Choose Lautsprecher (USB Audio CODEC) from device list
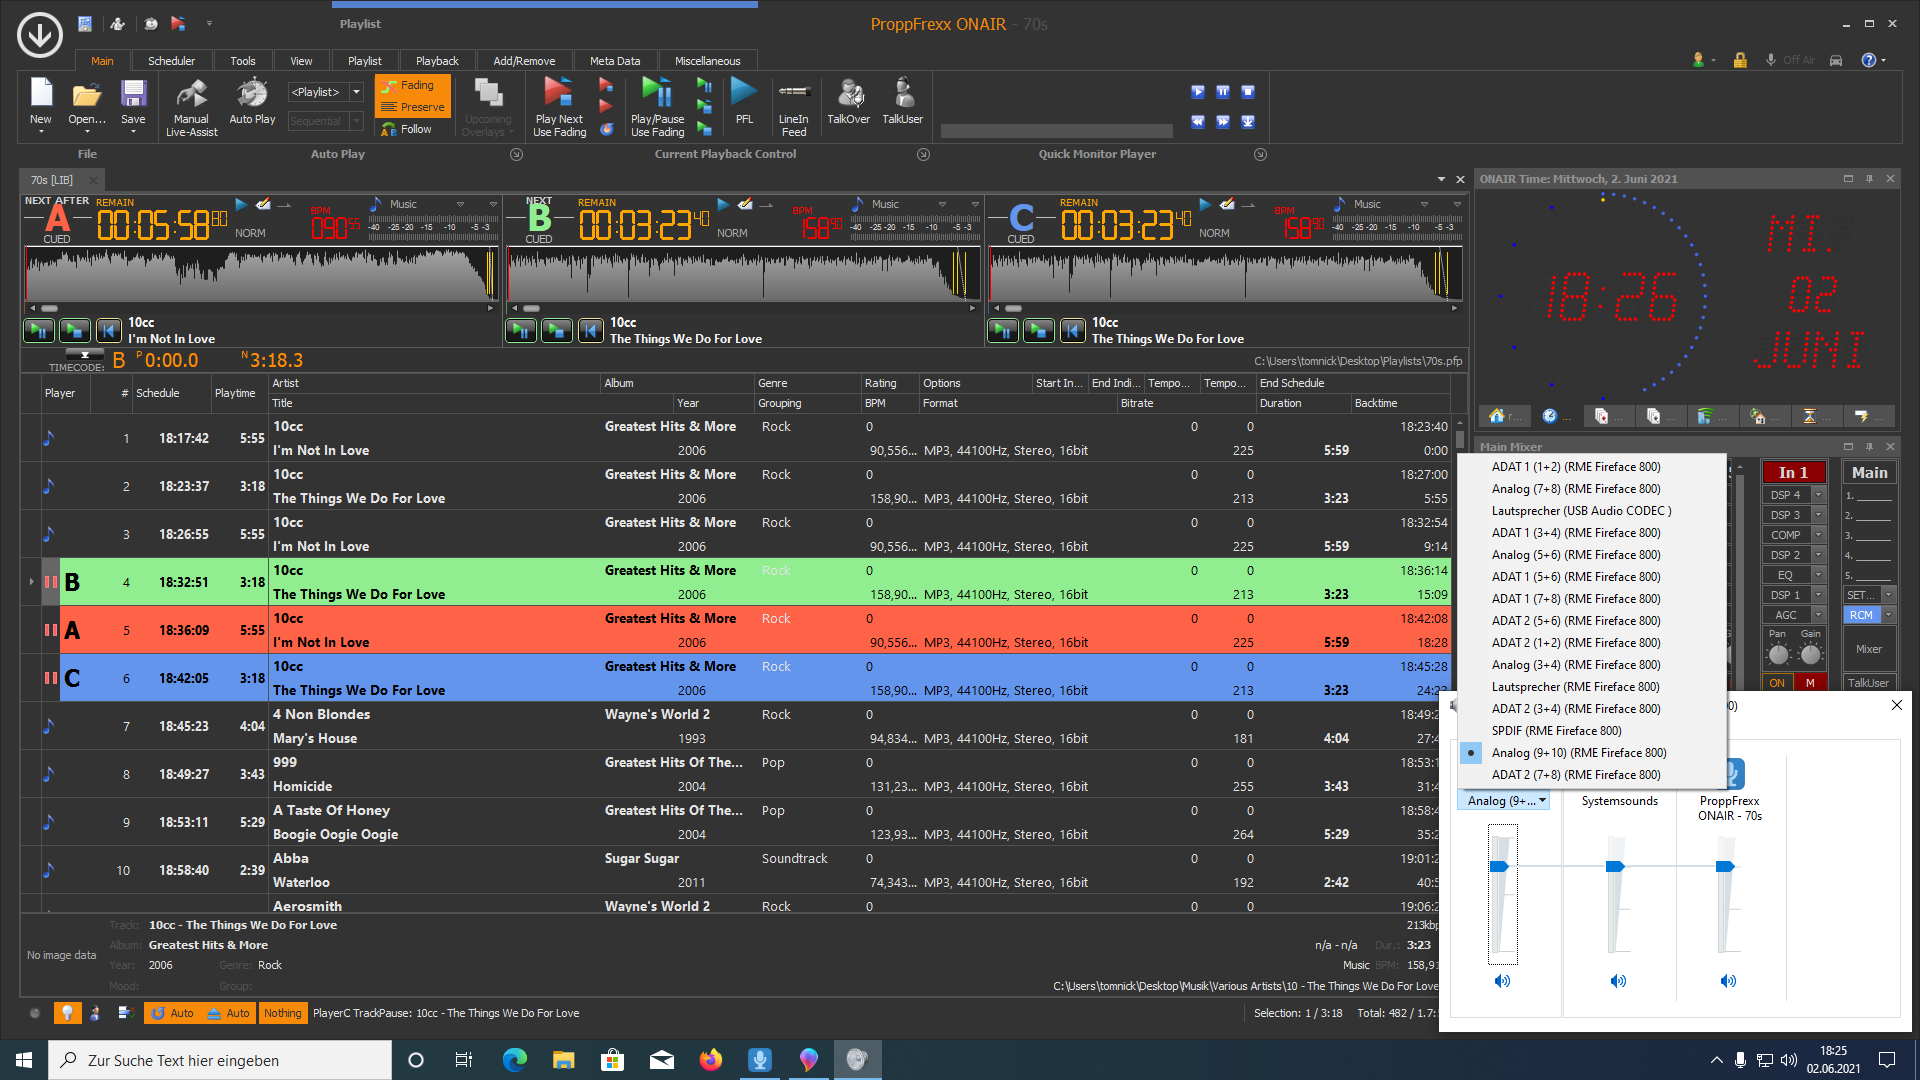This screenshot has width=1920, height=1080. pyautogui.click(x=1581, y=511)
